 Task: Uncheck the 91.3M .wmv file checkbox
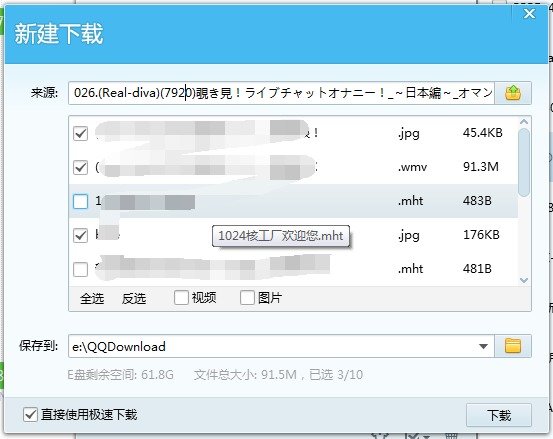click(80, 167)
